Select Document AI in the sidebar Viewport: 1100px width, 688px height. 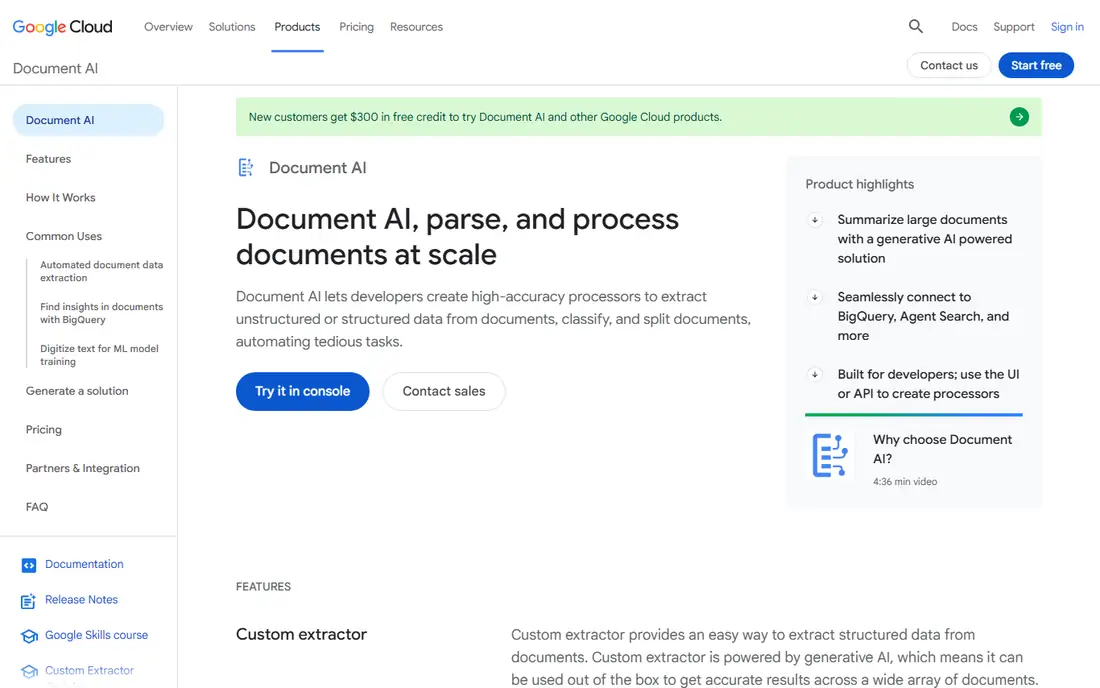[88, 120]
